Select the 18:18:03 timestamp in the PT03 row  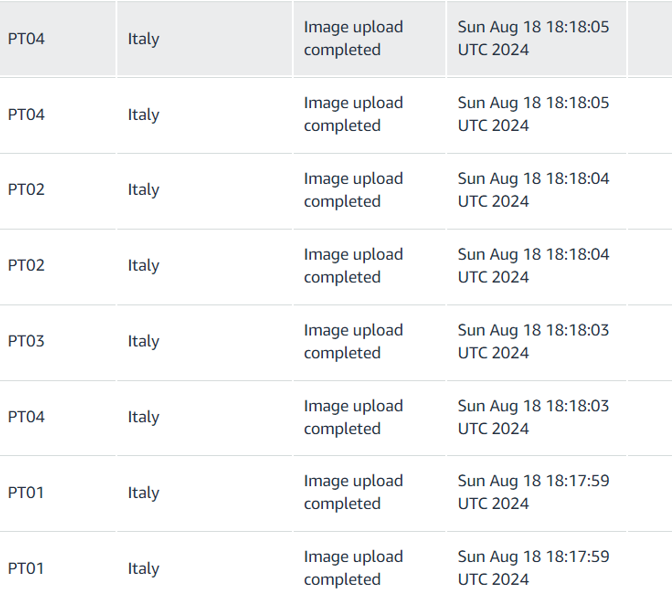click(533, 342)
